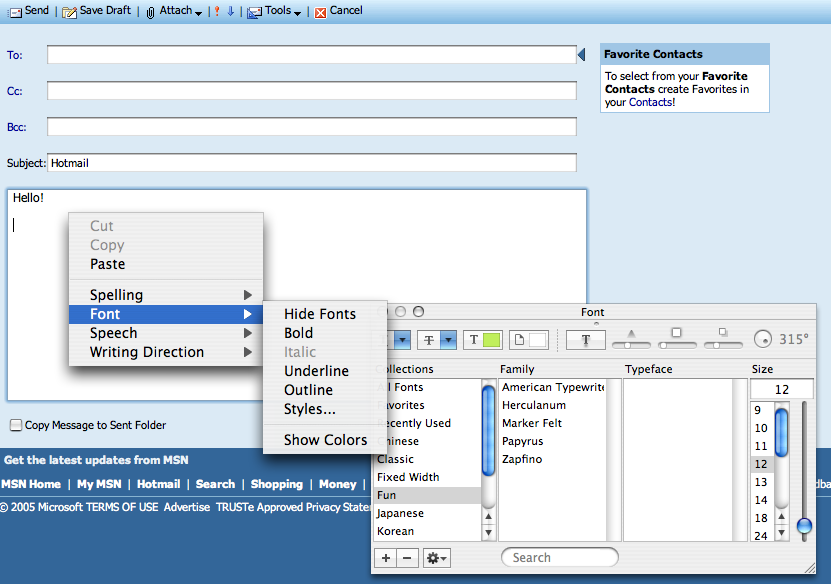Expand the Spelling submenu arrow

(x=247, y=295)
